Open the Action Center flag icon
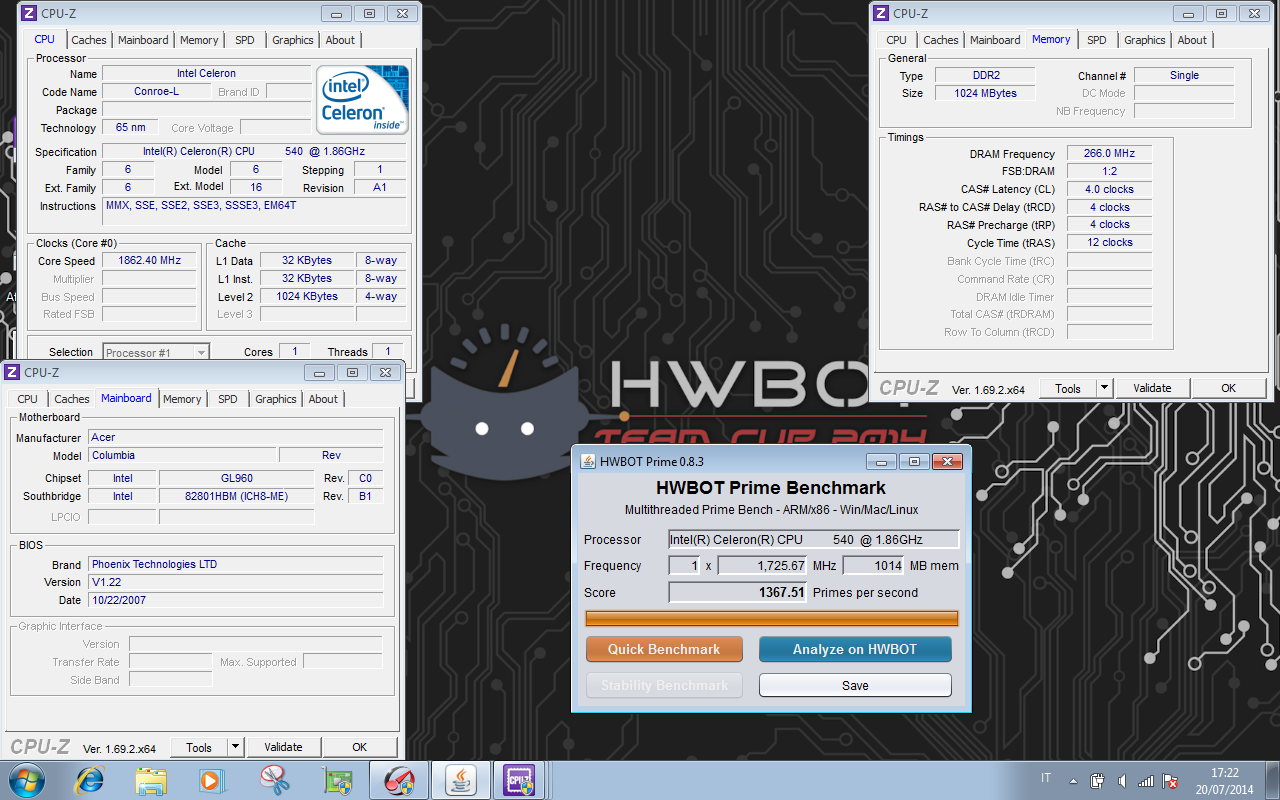 (x=1170, y=780)
